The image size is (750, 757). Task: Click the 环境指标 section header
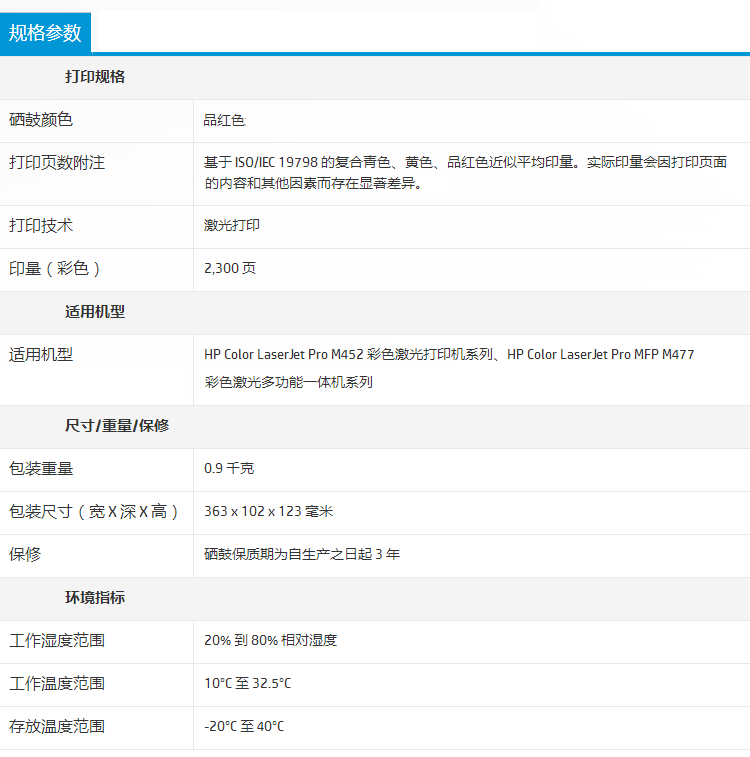coord(95,598)
